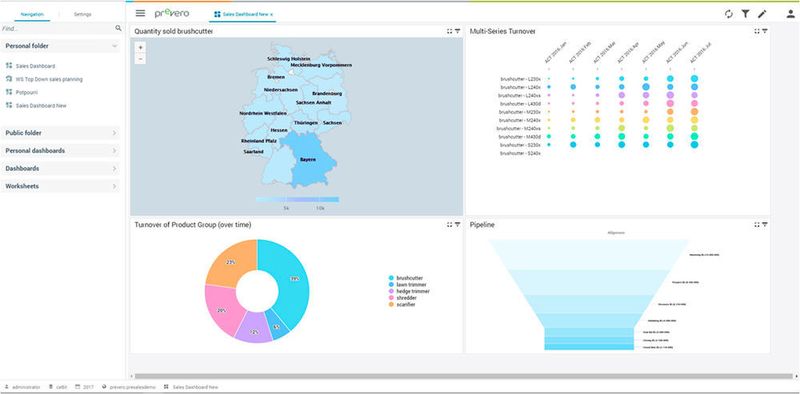Click the edit pencil icon

tap(762, 14)
